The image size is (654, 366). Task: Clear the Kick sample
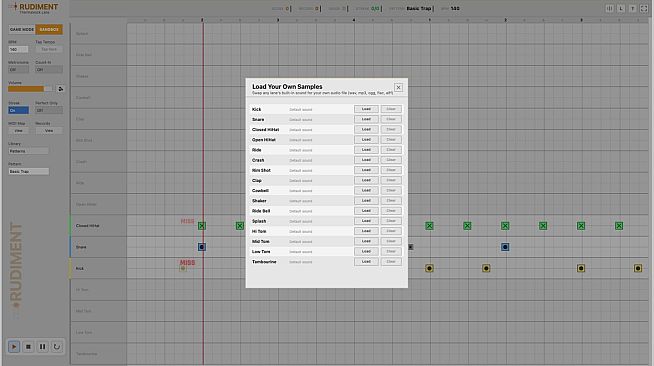pyautogui.click(x=391, y=109)
